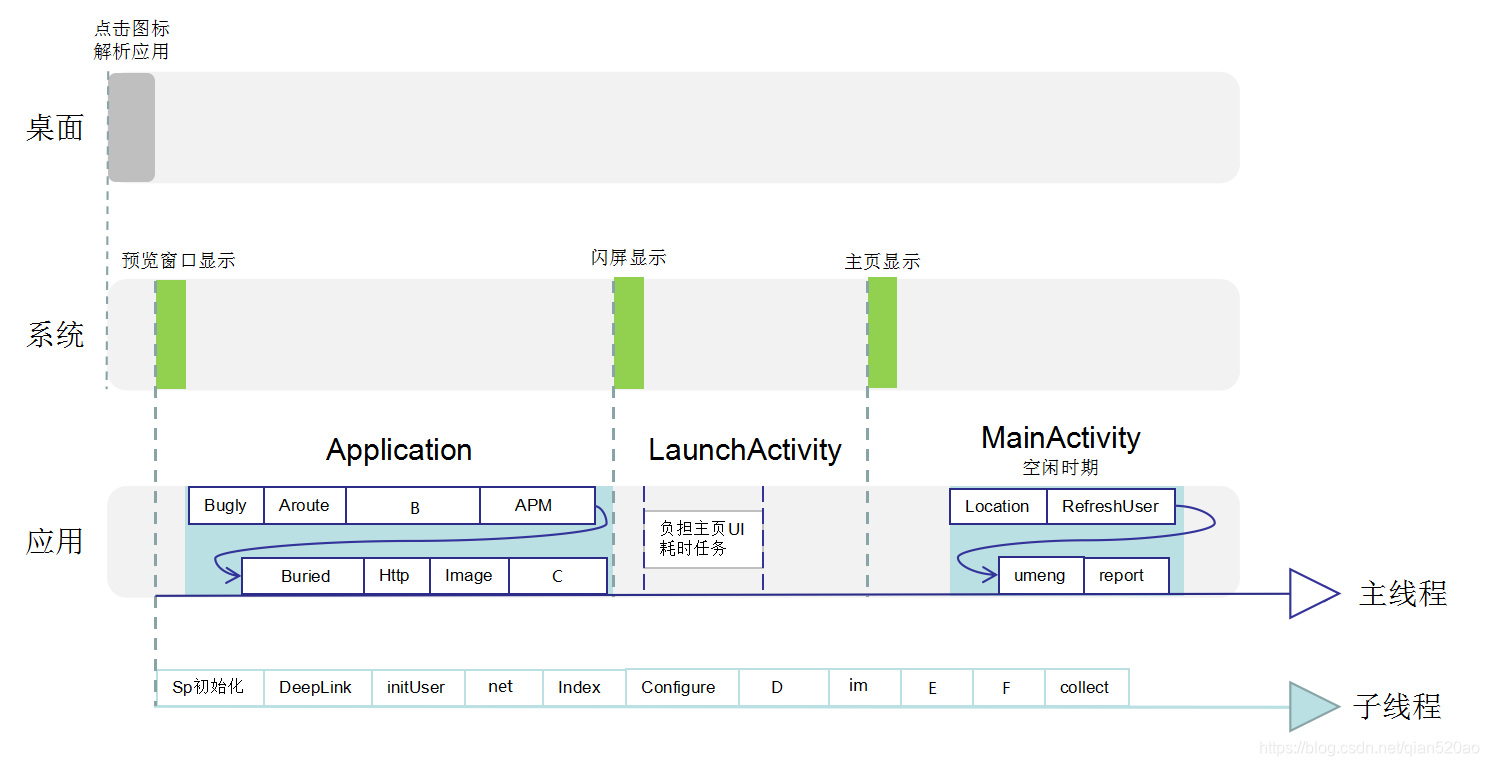Select the umeng box

coord(1041,575)
